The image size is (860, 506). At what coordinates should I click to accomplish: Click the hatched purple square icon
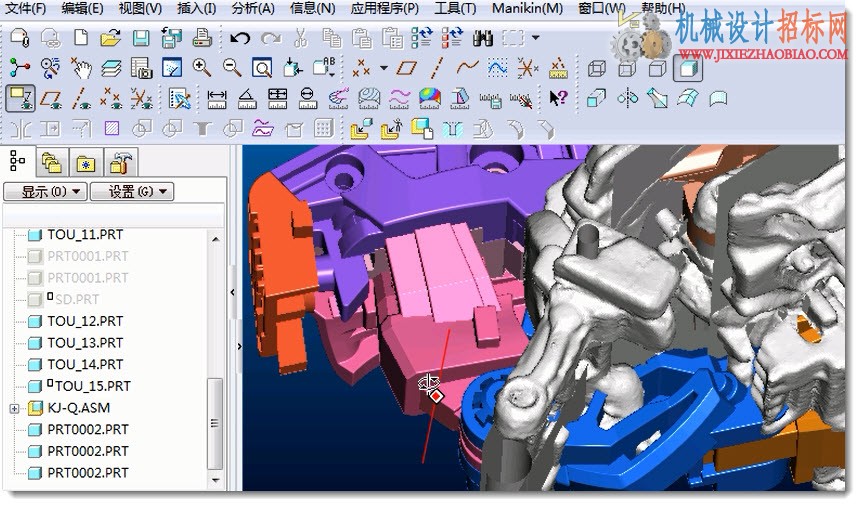112,129
